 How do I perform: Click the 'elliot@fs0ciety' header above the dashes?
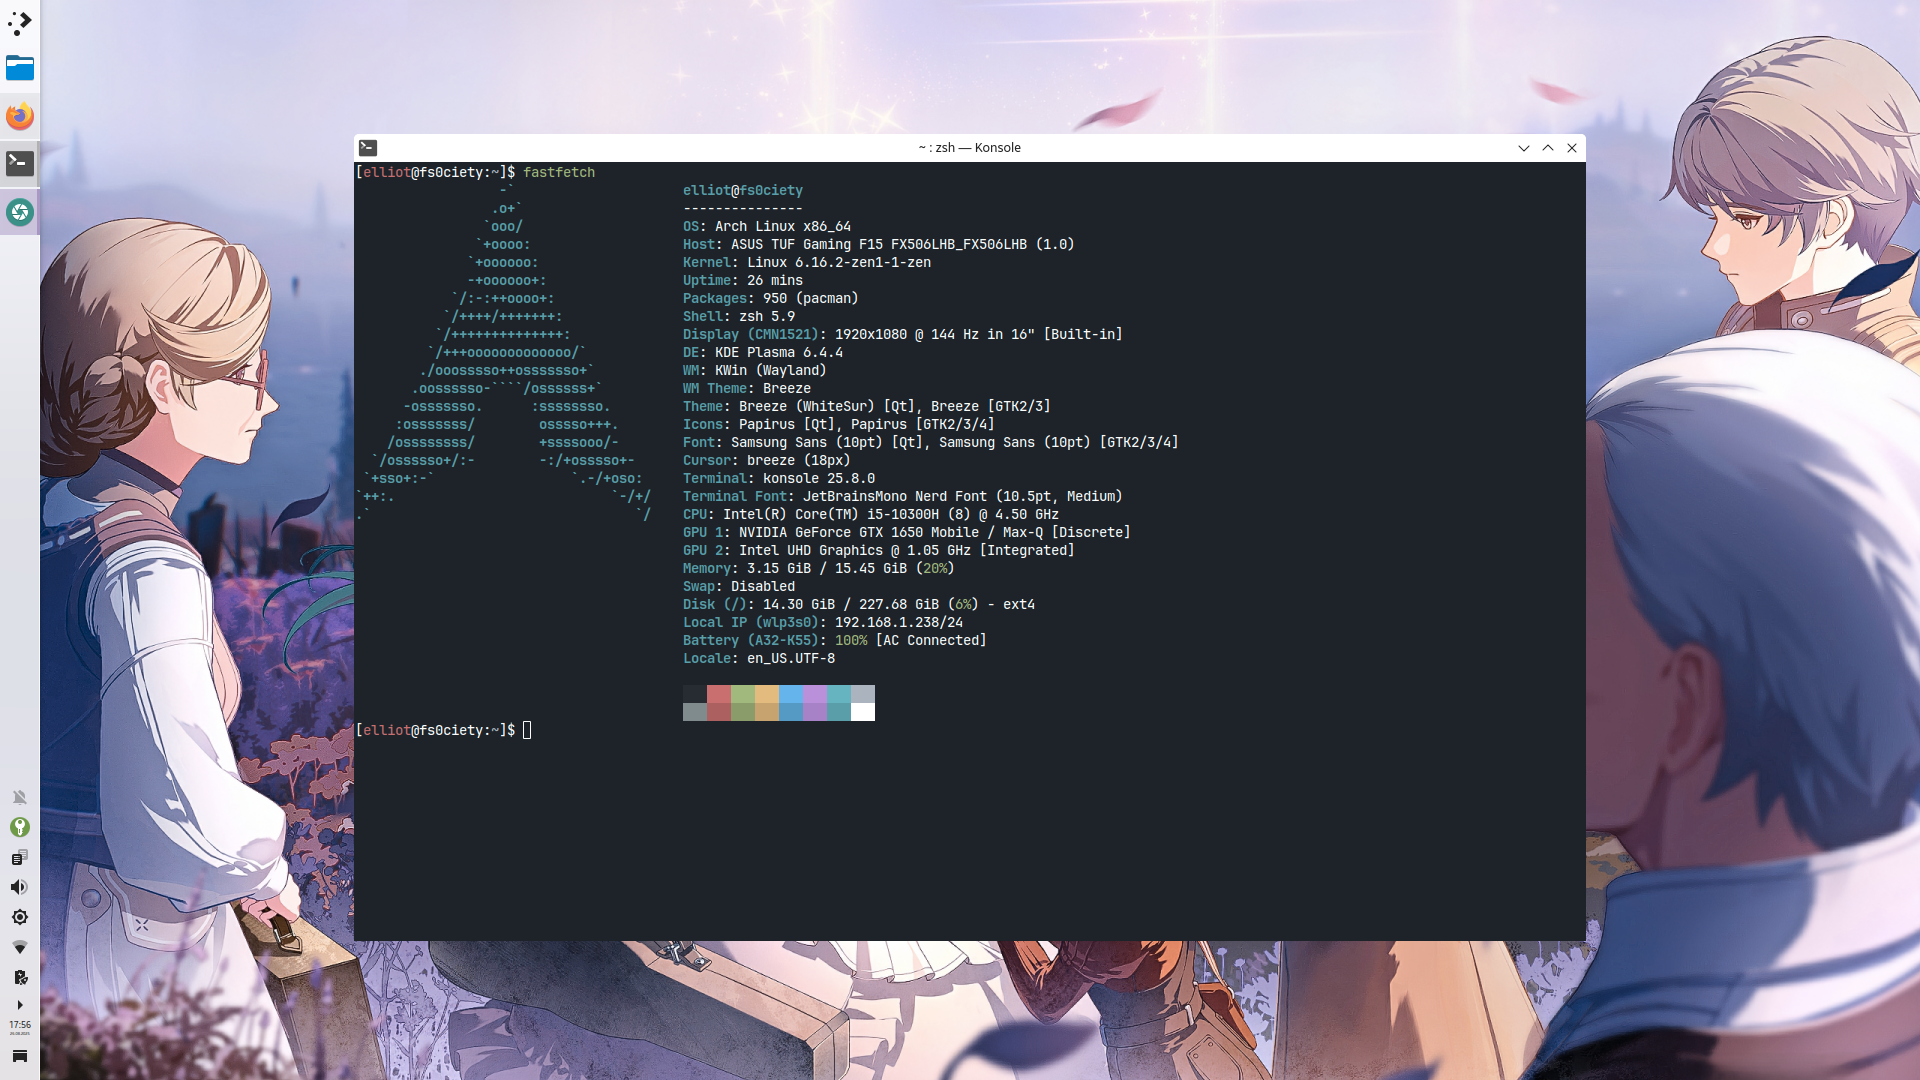click(x=743, y=191)
